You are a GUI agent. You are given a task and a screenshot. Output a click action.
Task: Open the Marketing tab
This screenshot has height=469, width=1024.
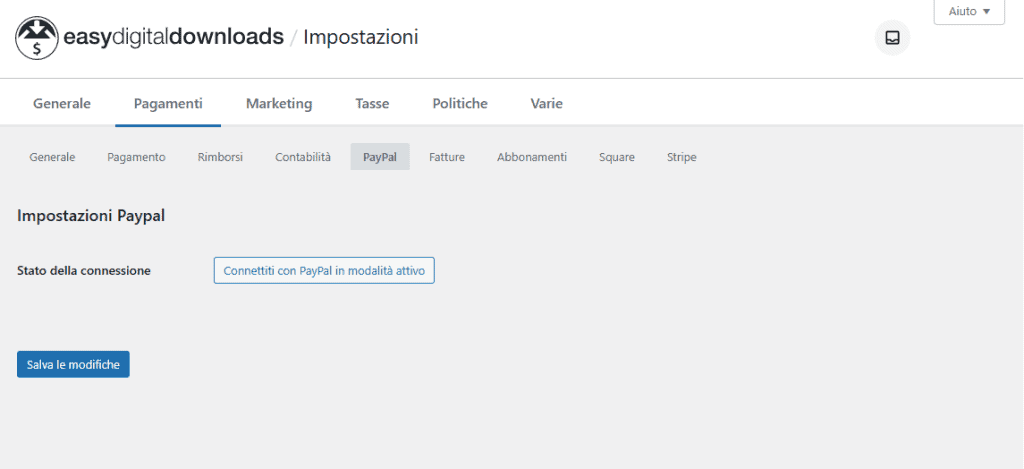[x=279, y=103]
